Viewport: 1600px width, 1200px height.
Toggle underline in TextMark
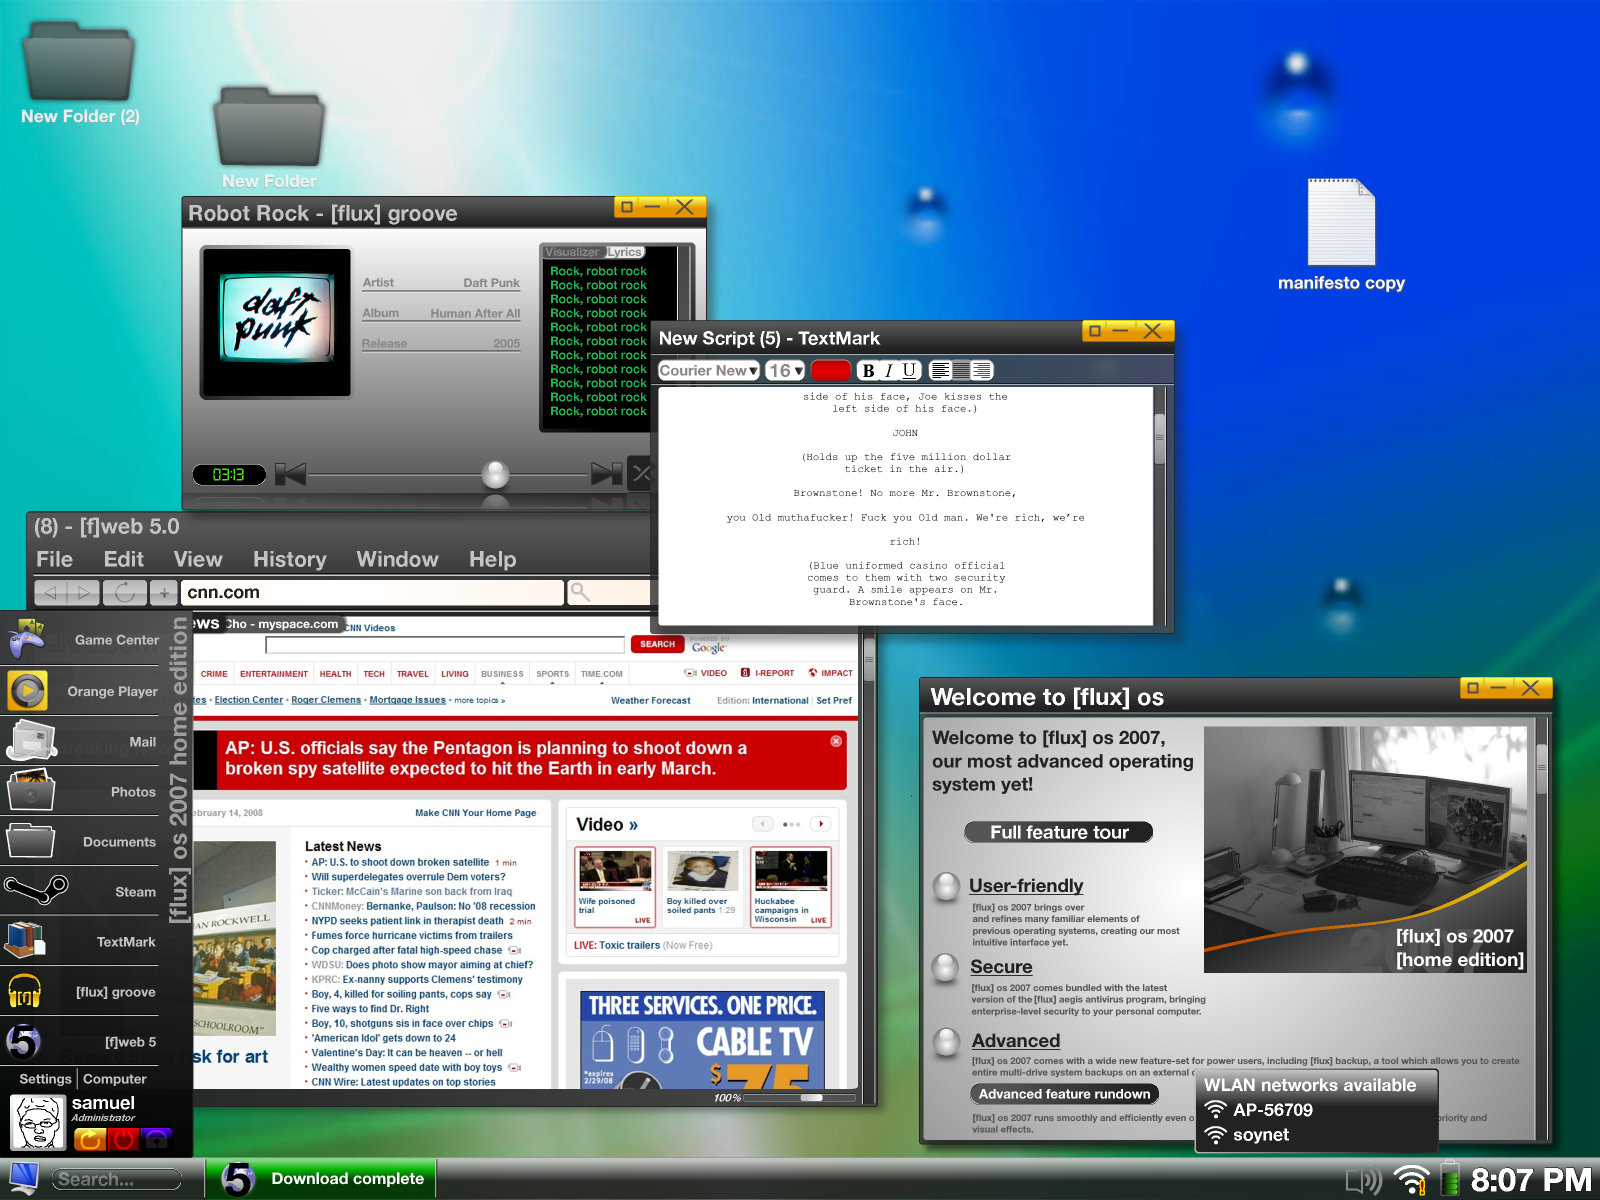[909, 371]
